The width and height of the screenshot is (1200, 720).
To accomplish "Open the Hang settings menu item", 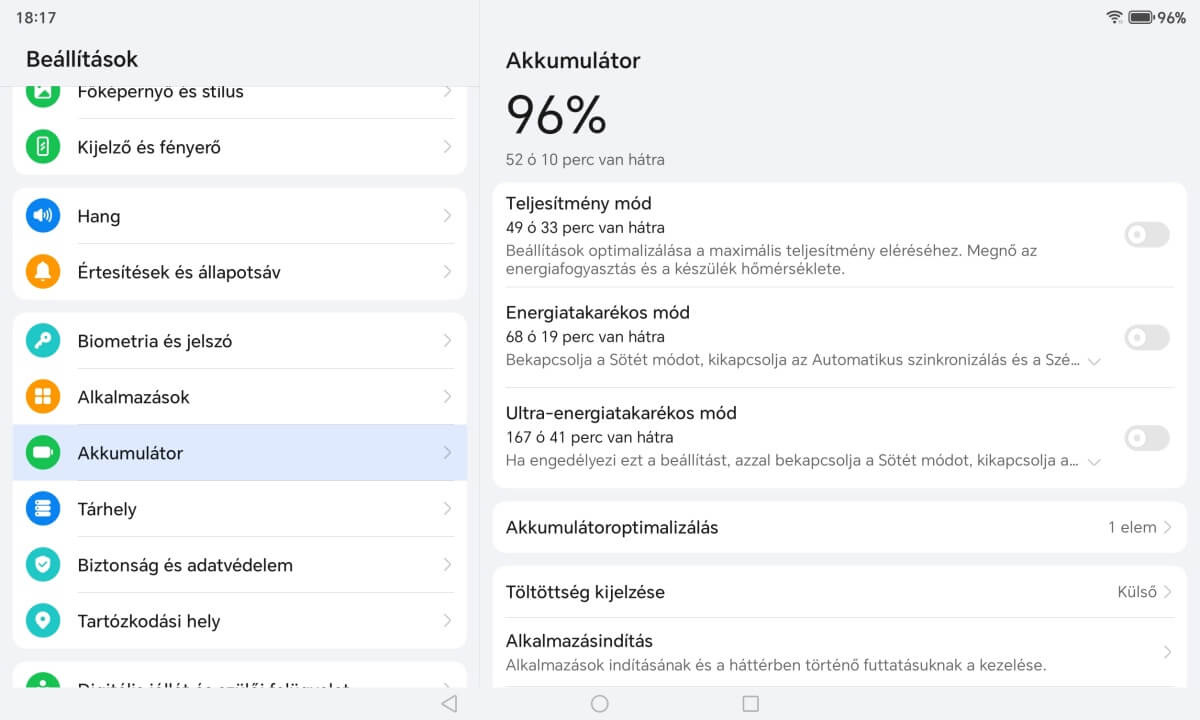I will click(240, 216).
